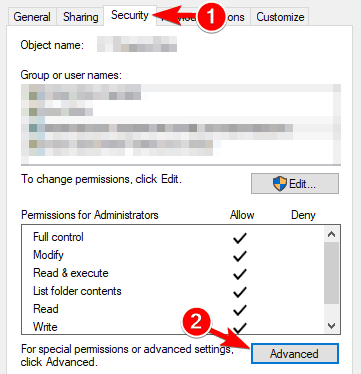Click the Read & execute Allow checkmark
This screenshot has height=374, width=361.
240,274
